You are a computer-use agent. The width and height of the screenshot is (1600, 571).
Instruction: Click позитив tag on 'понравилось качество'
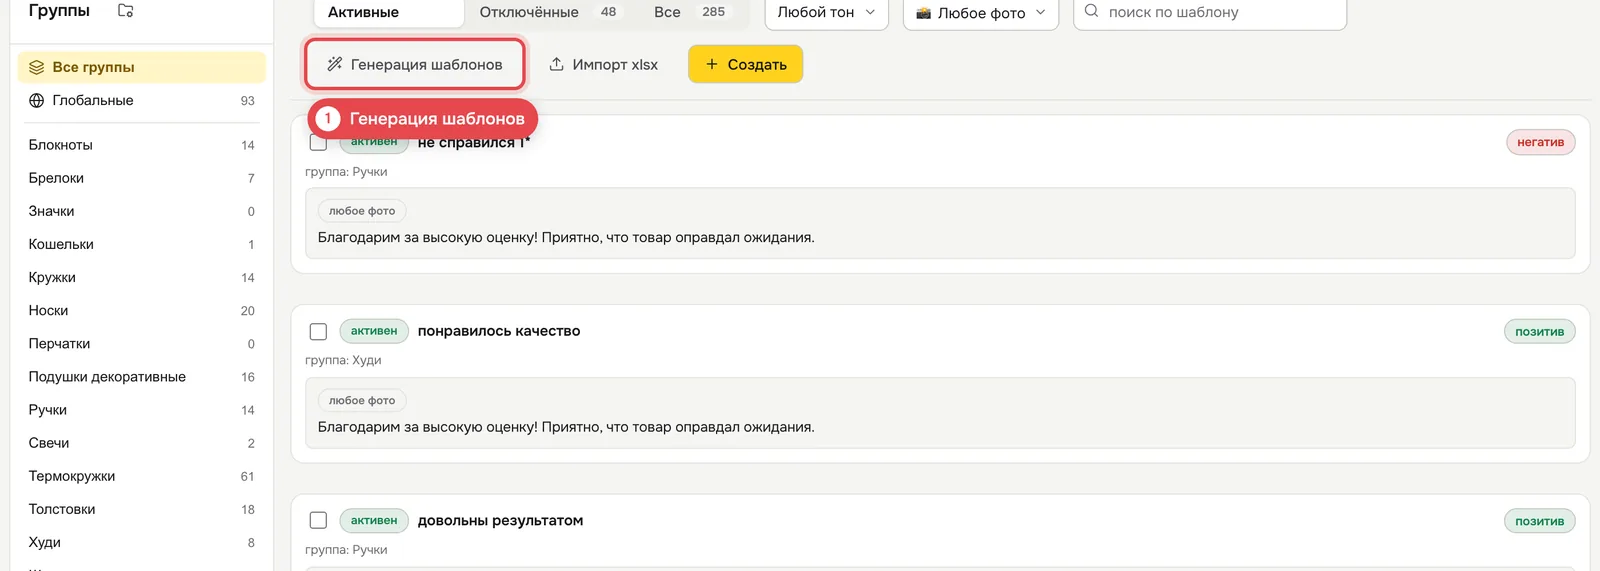[1539, 332]
